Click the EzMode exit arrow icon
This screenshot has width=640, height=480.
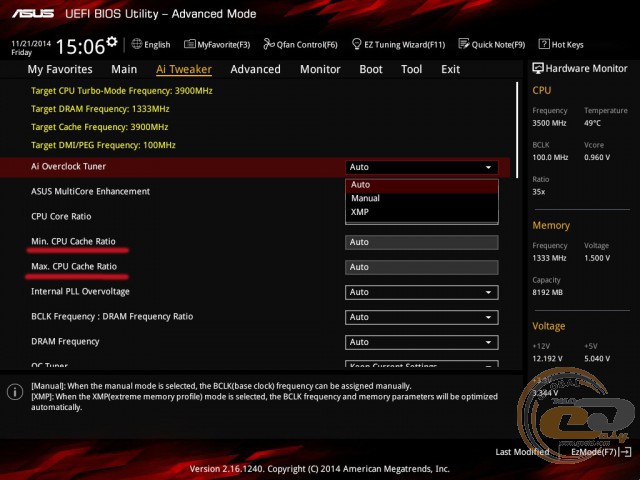(626, 452)
